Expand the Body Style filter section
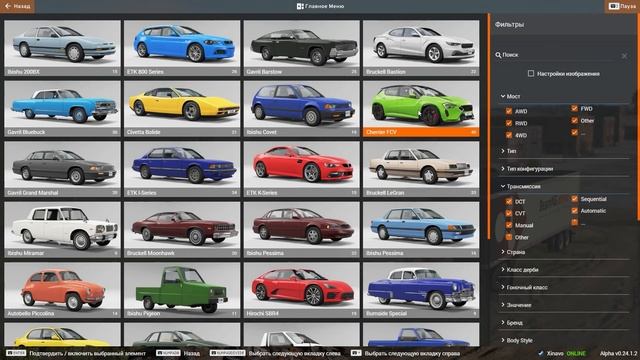The image size is (640, 360). click(x=563, y=340)
